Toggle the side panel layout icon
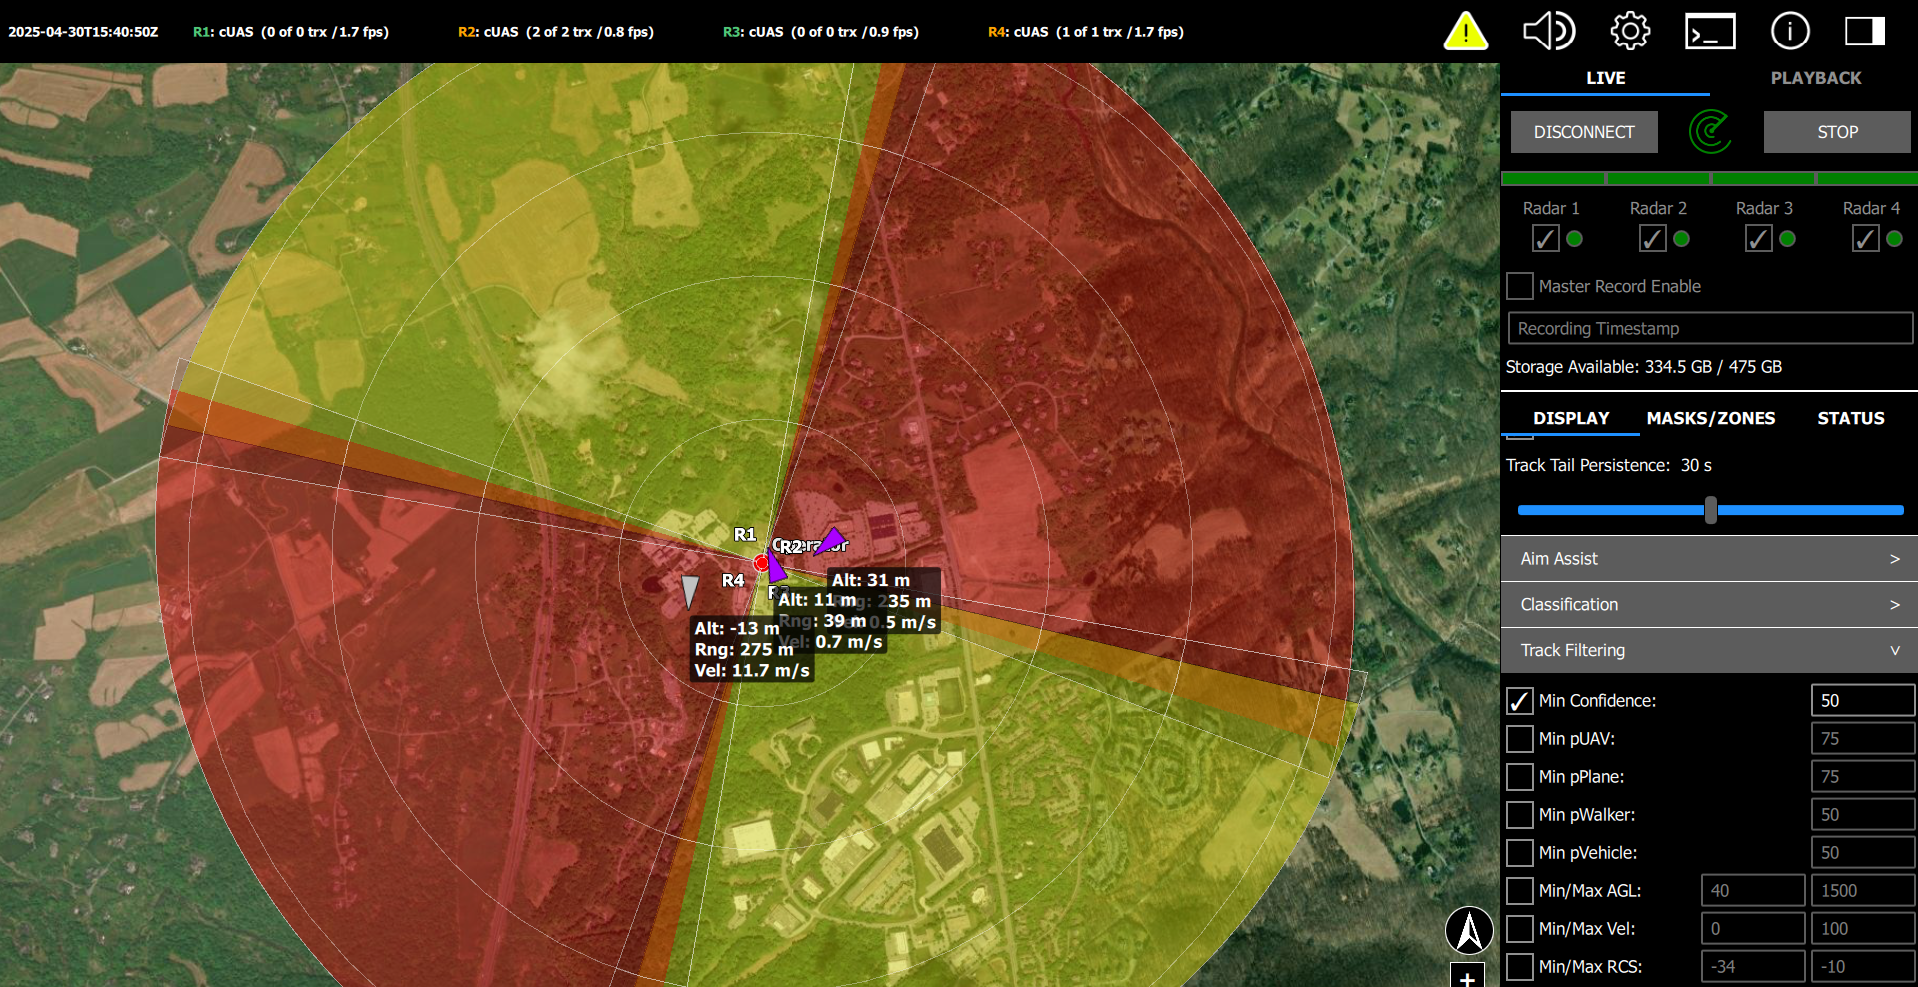This screenshot has height=987, width=1918. (1865, 31)
